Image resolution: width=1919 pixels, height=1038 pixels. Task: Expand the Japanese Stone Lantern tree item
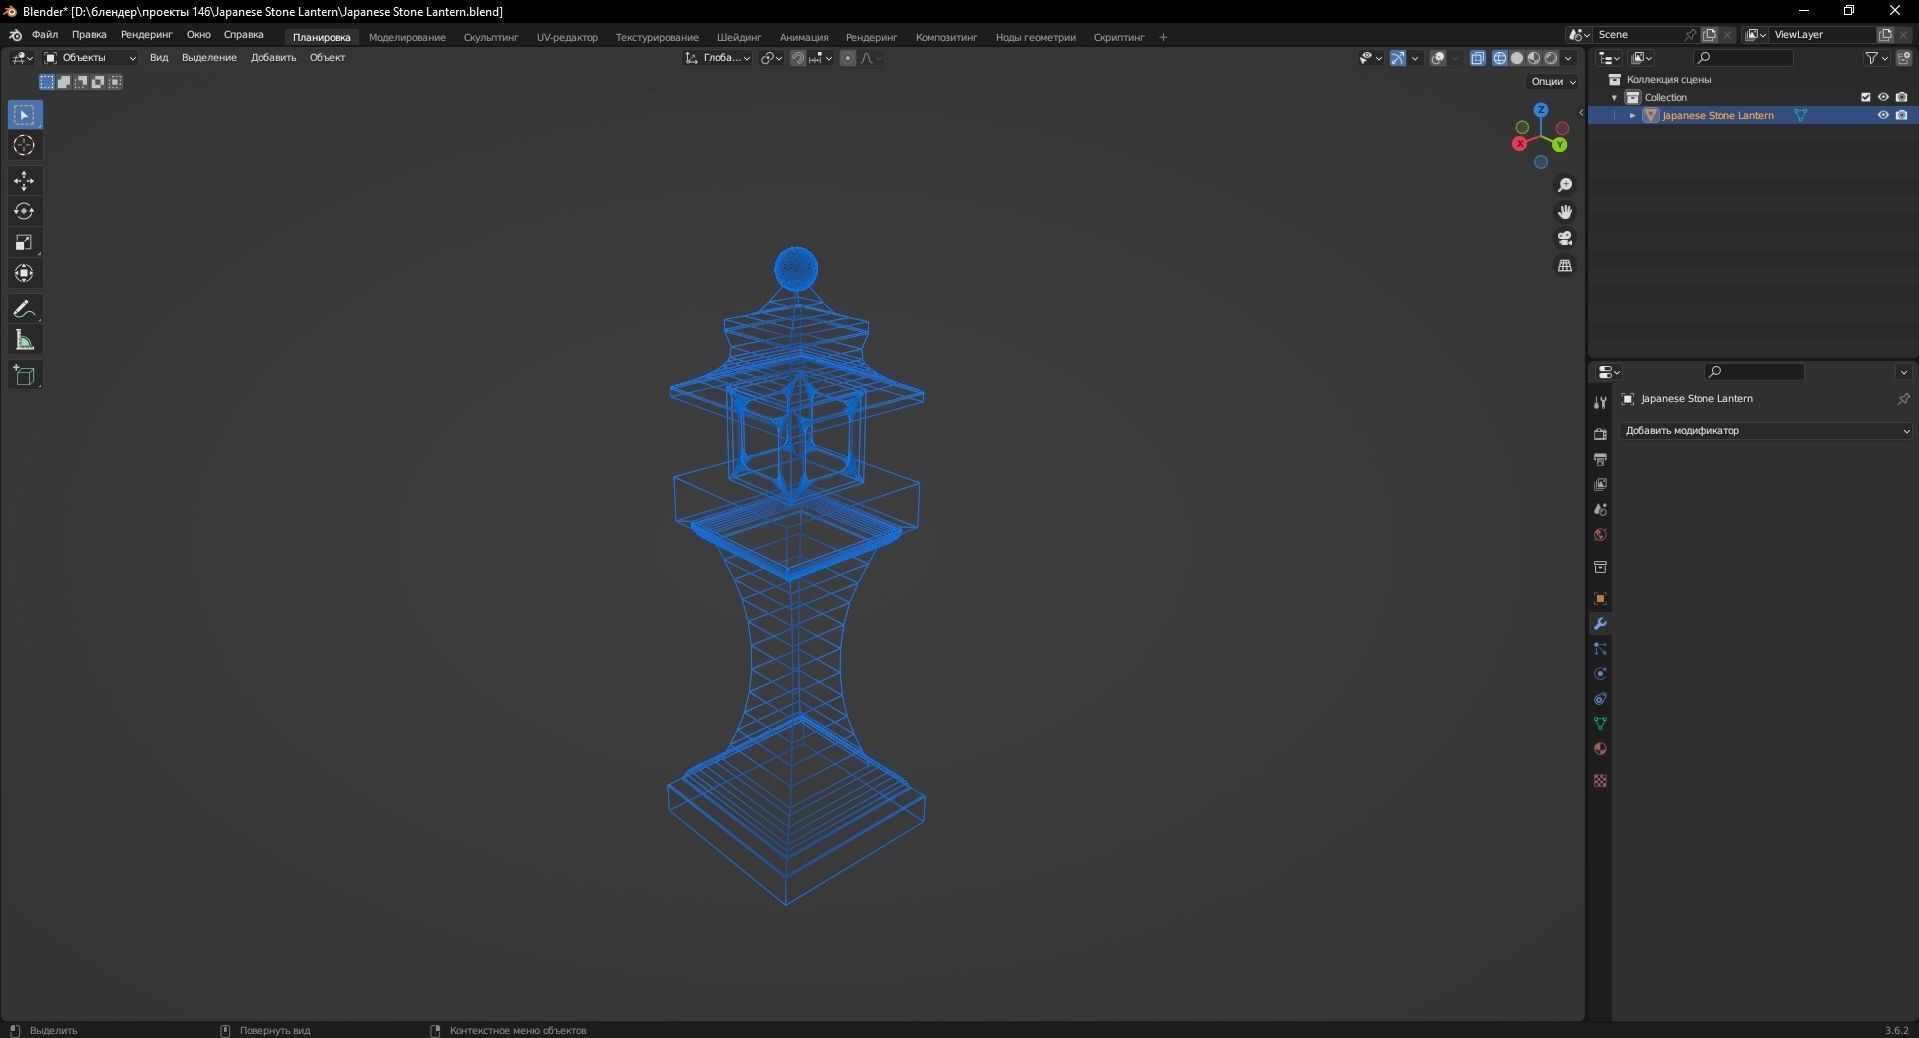1632,115
